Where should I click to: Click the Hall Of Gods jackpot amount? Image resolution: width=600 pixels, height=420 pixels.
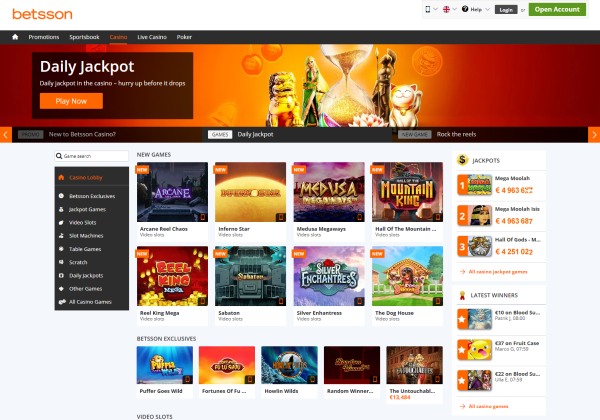click(x=514, y=251)
